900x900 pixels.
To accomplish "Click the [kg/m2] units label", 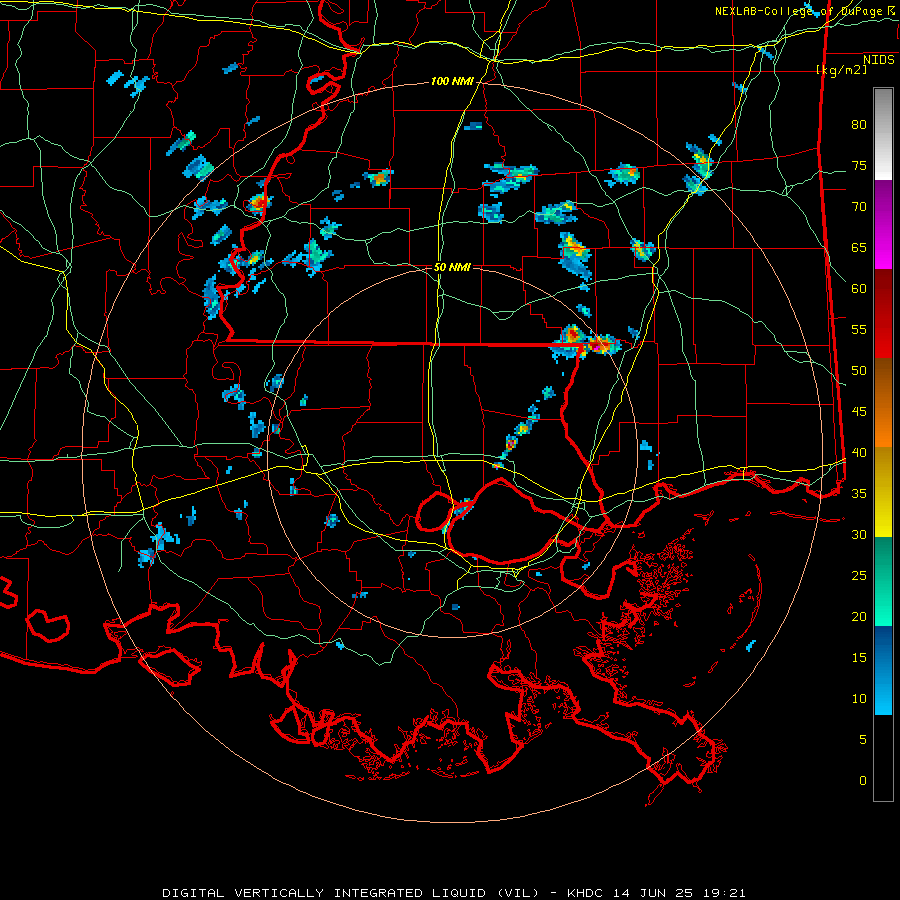I will click(x=841, y=70).
